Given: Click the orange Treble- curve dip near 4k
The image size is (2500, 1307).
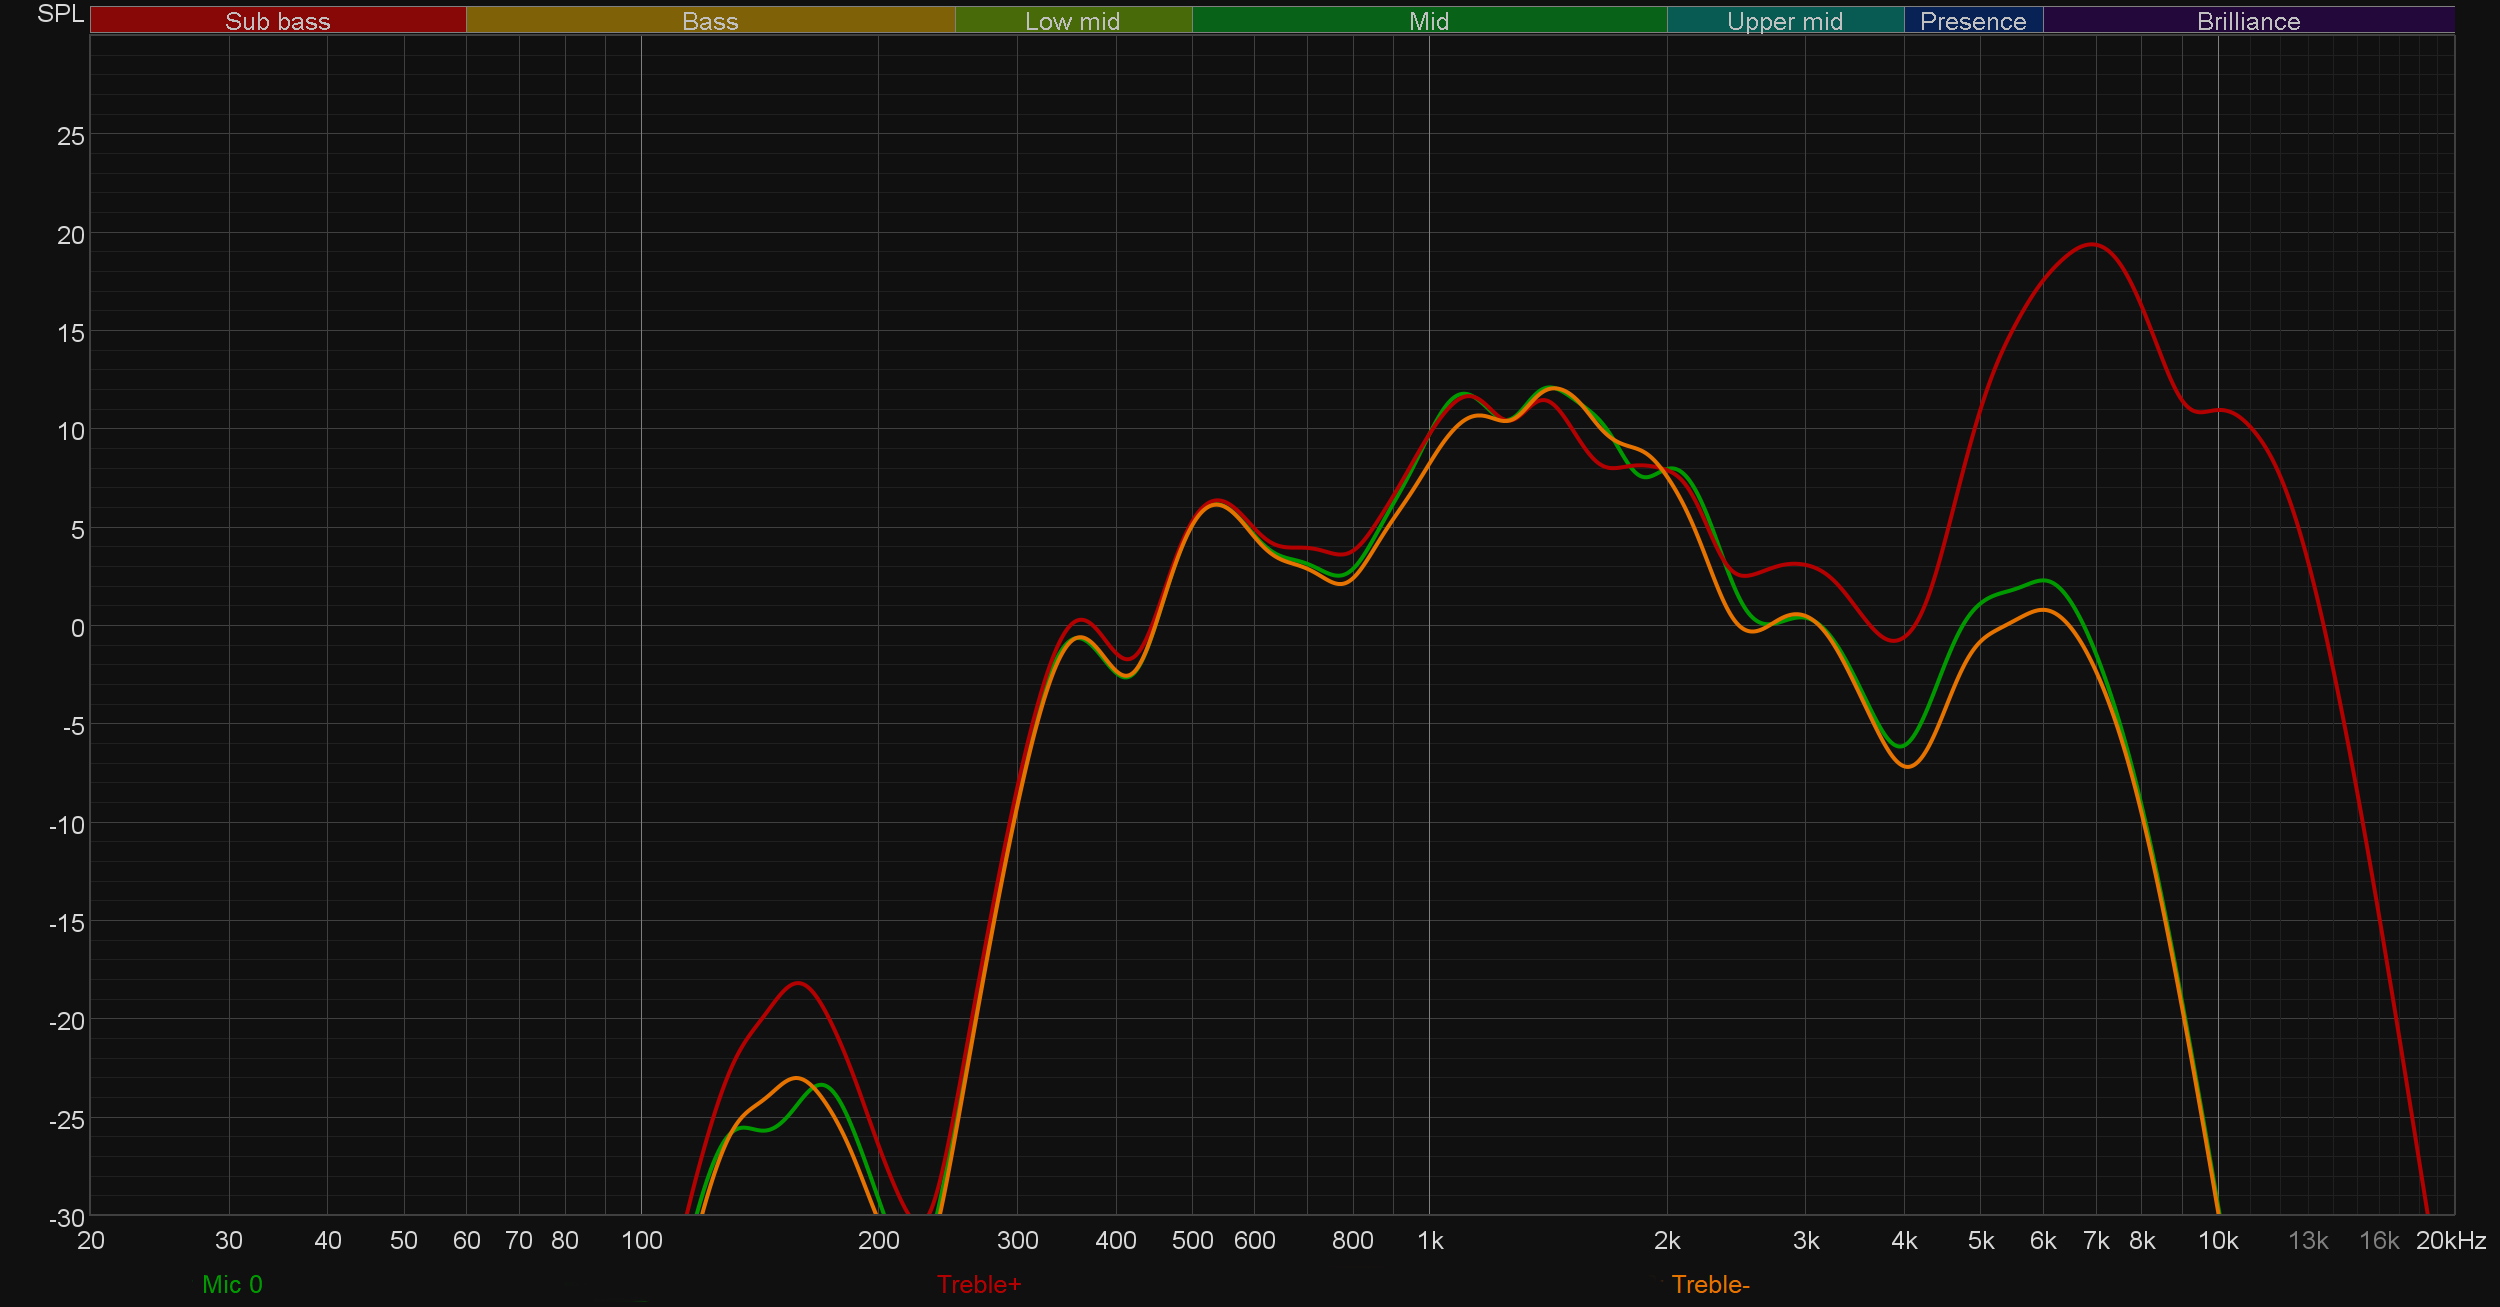Looking at the screenshot, I should point(1908,766).
